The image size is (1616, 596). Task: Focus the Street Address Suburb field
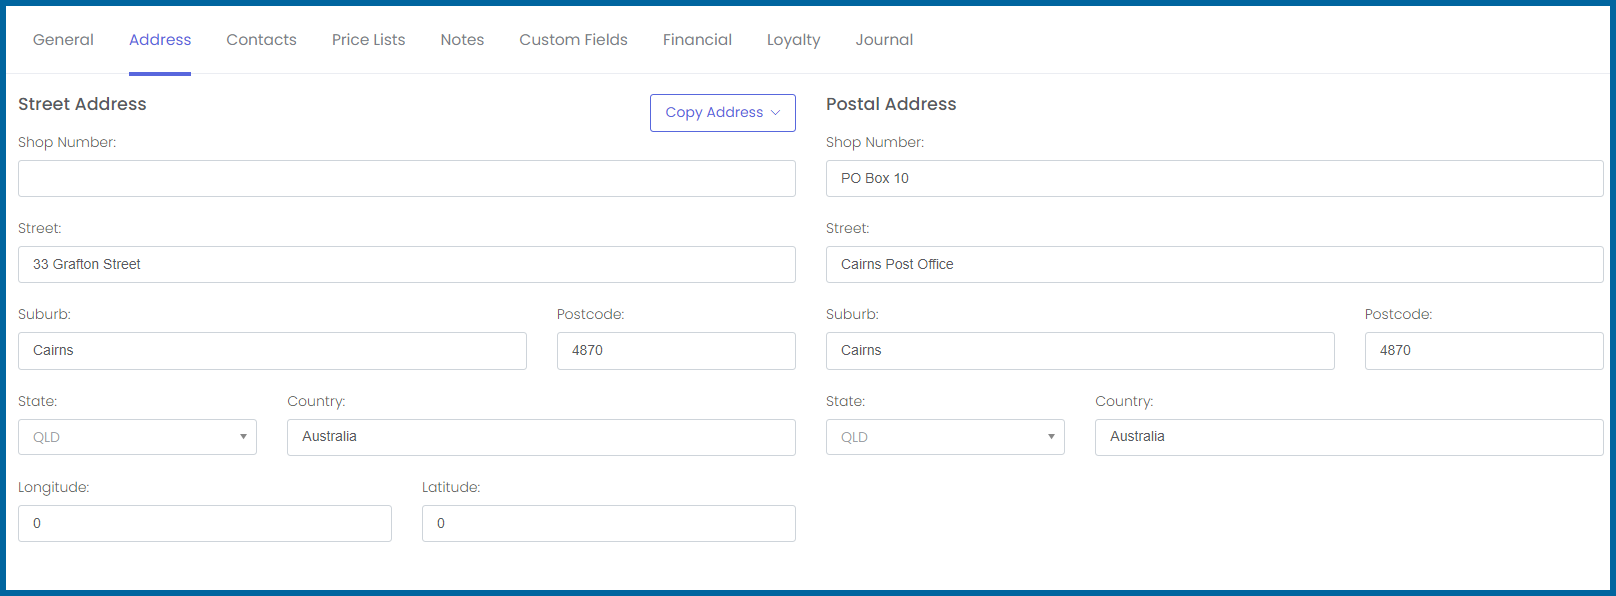(272, 351)
